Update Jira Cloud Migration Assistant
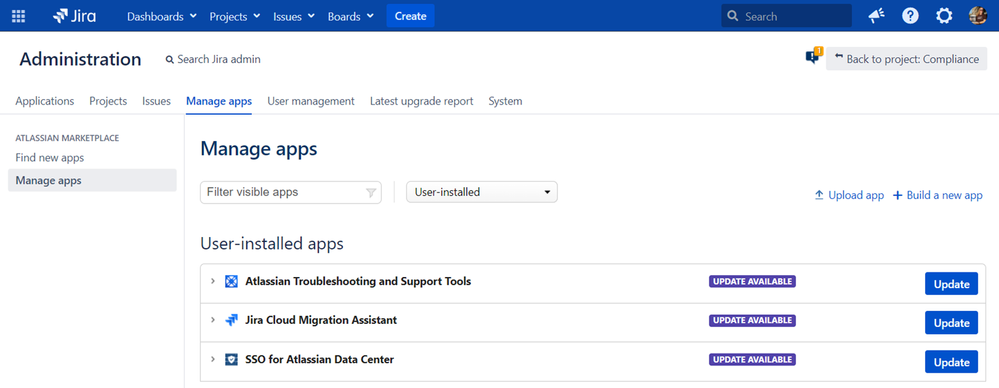 [951, 323]
